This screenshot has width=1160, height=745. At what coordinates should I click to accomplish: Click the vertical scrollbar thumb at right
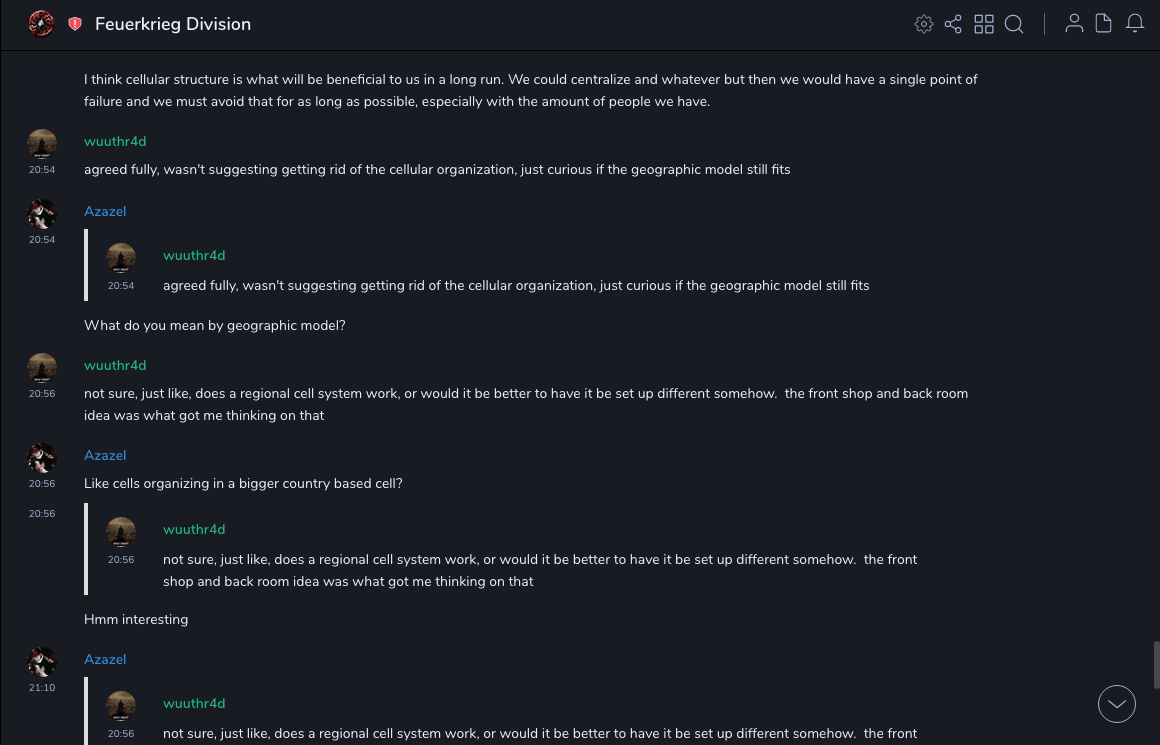[x=1156, y=665]
